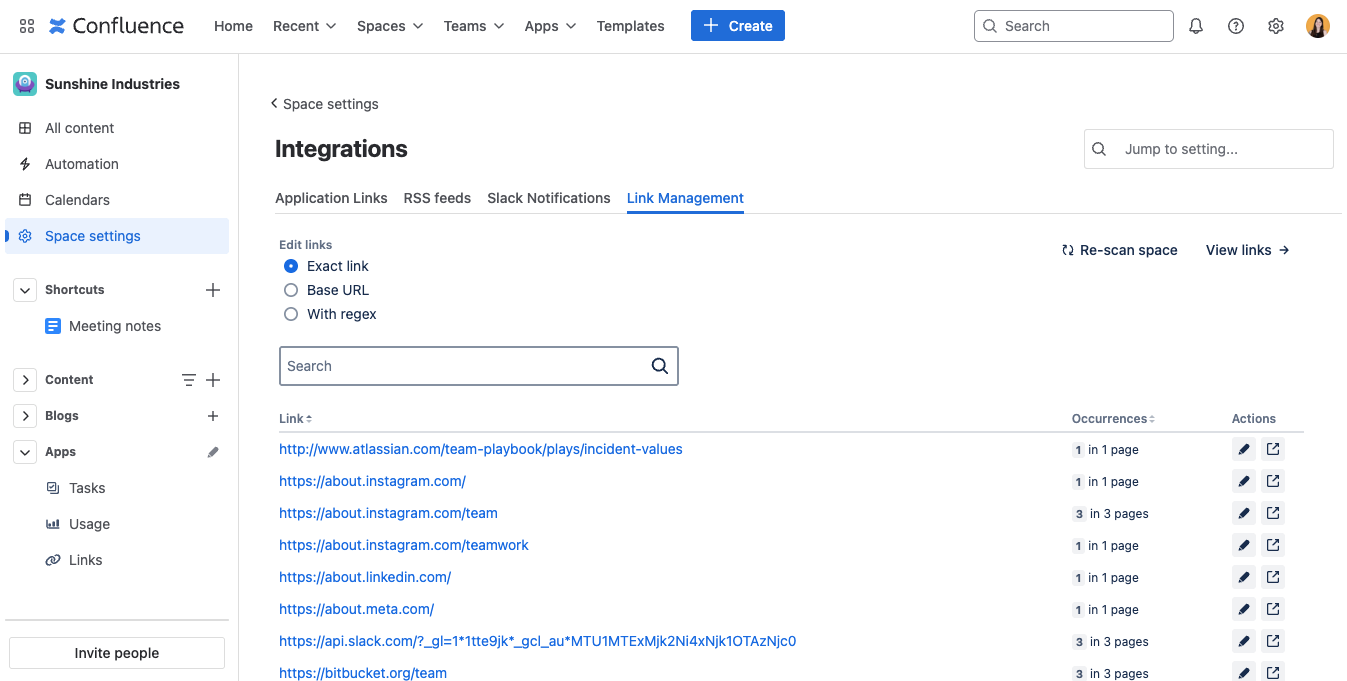Open the Usage app in sidebar

tap(89, 523)
